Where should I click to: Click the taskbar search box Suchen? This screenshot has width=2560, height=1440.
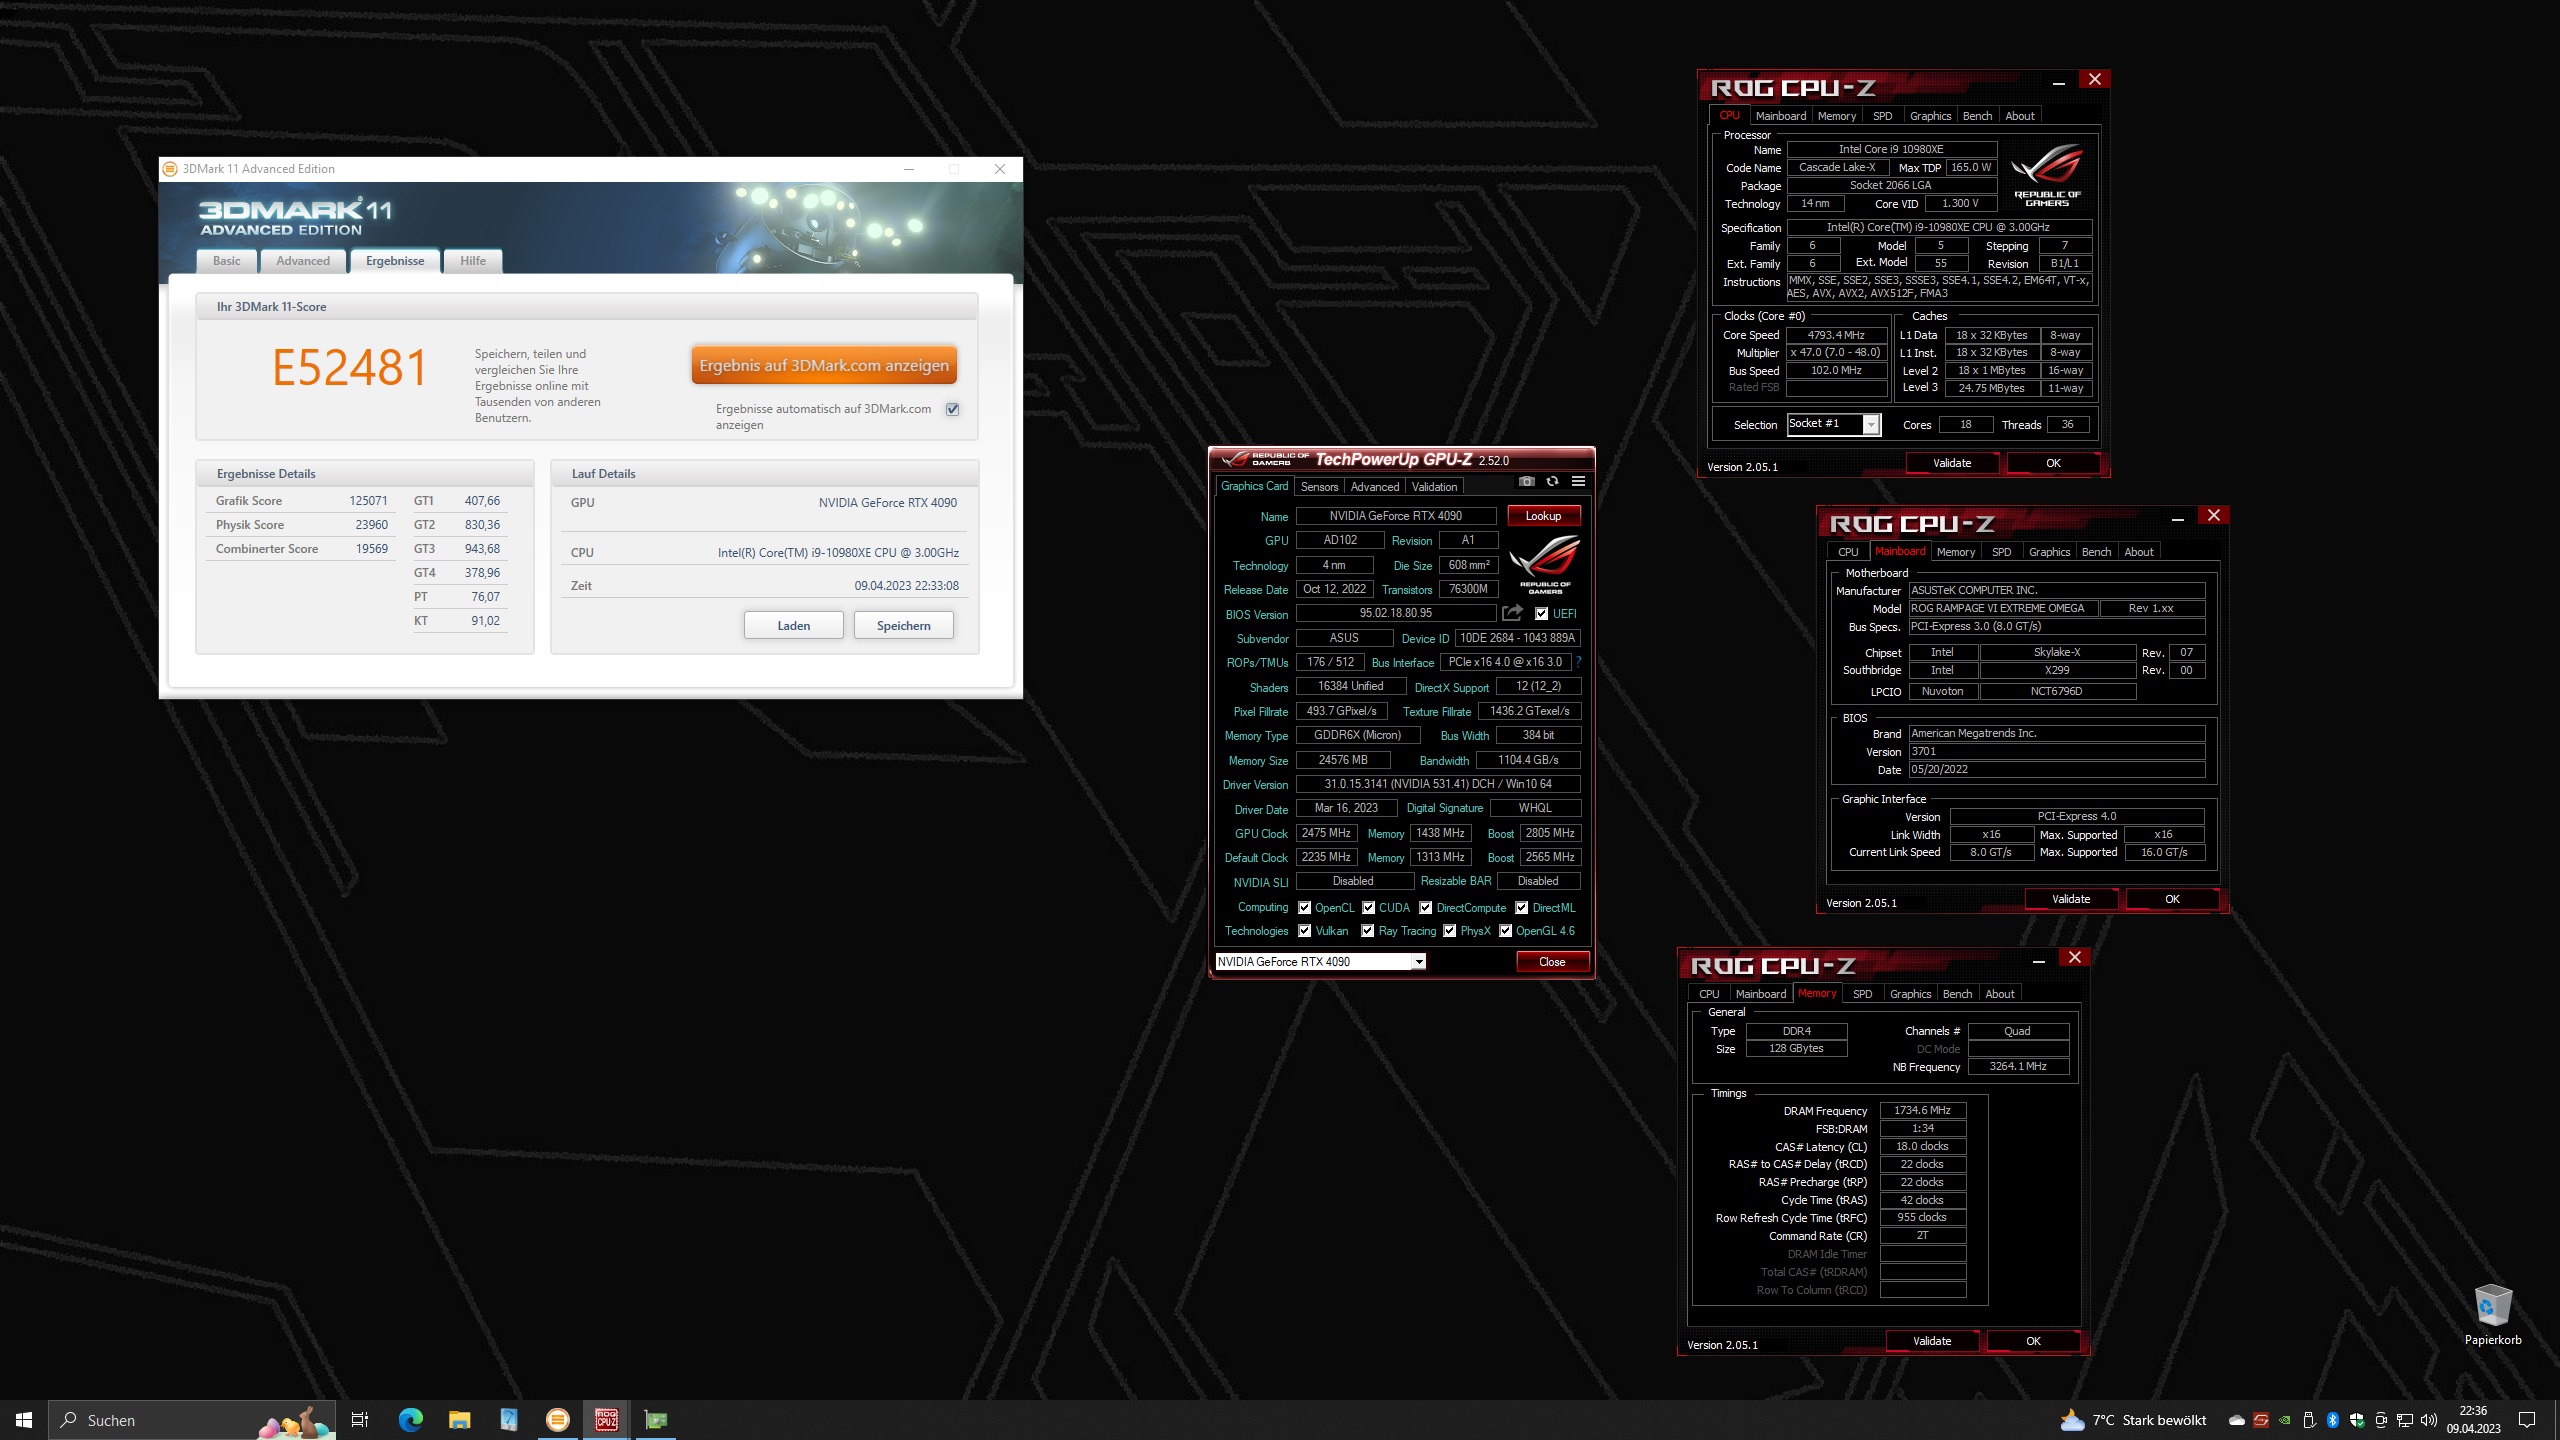click(x=192, y=1420)
